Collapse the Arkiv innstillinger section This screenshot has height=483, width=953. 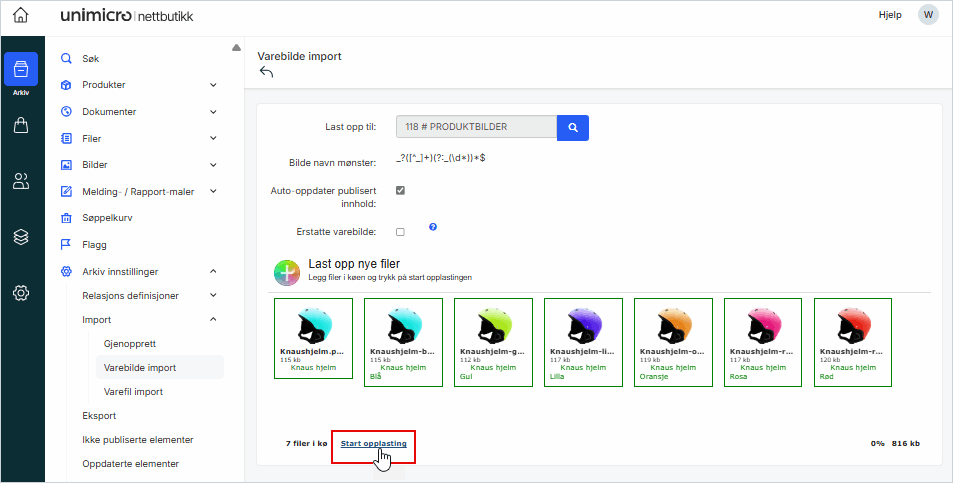click(213, 271)
